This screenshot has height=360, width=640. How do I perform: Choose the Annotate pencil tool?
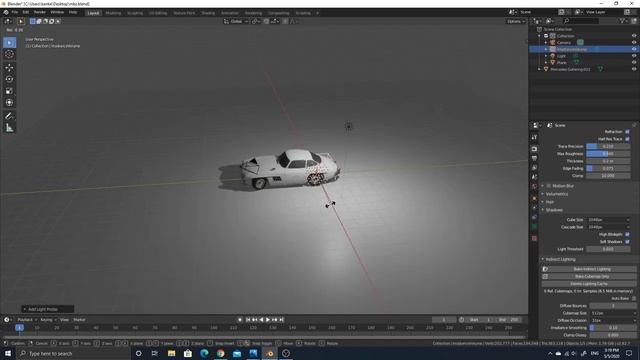click(9, 116)
